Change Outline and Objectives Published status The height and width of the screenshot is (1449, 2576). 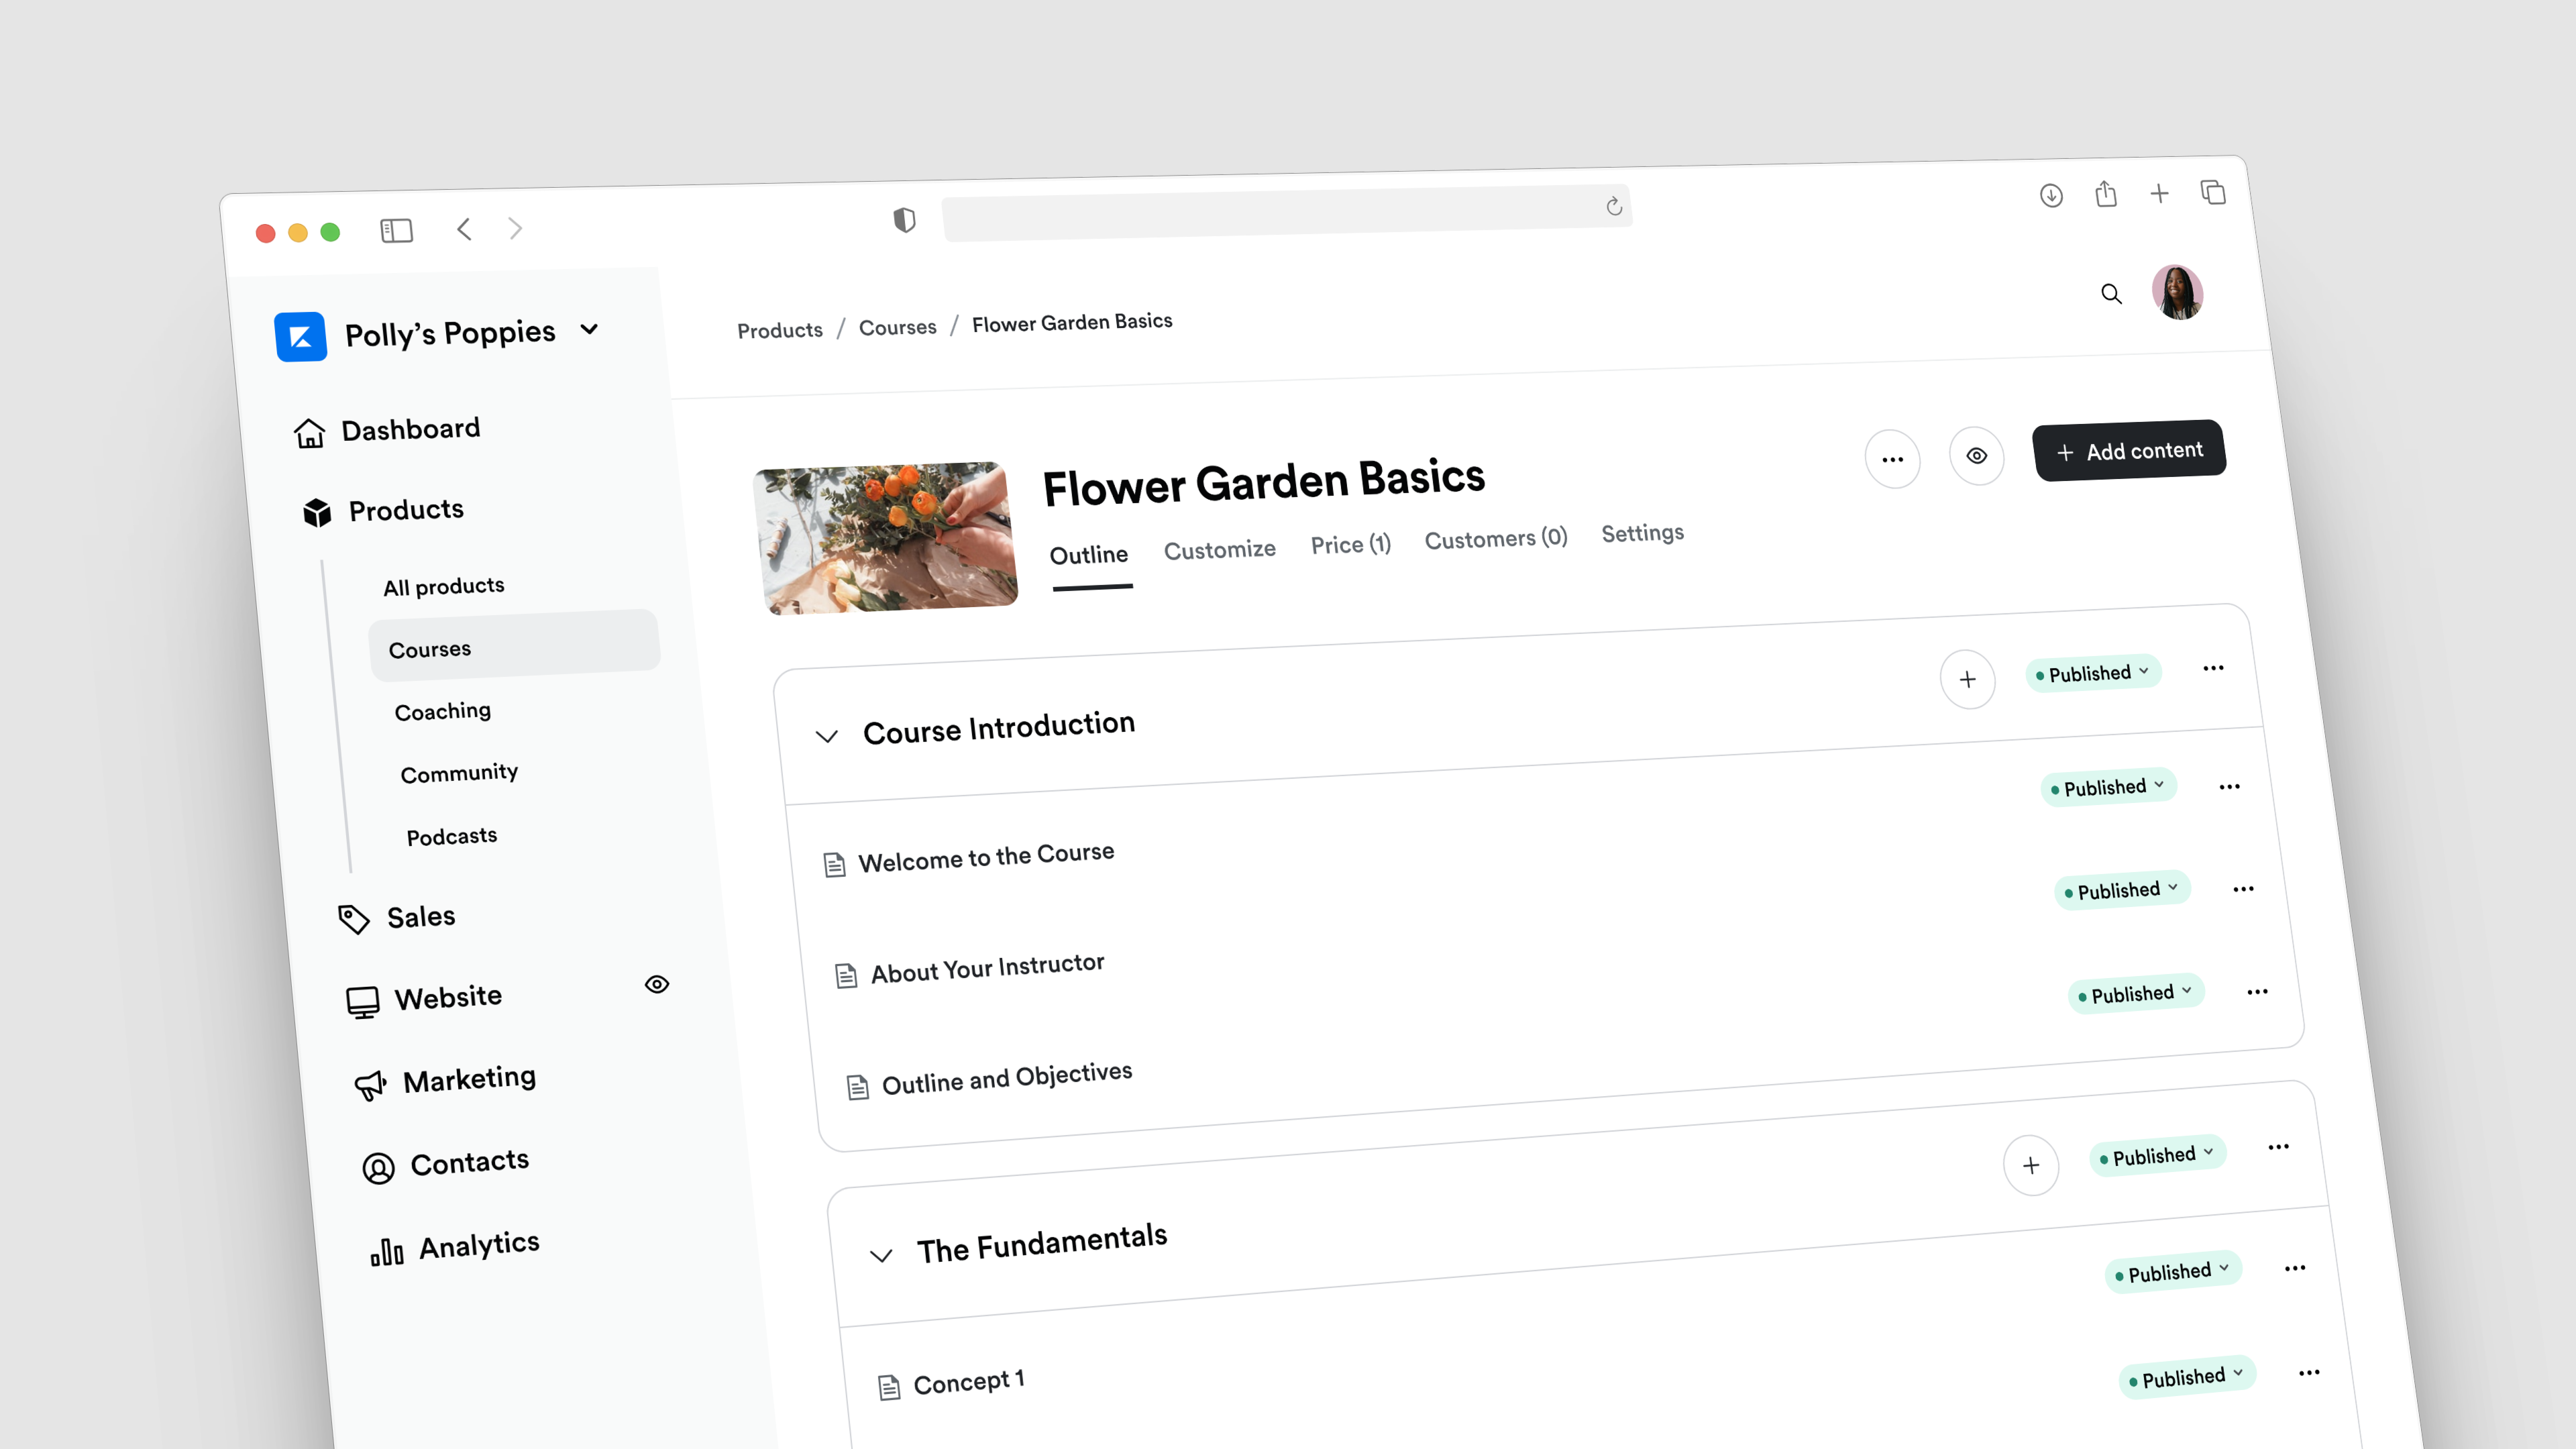click(x=2136, y=993)
